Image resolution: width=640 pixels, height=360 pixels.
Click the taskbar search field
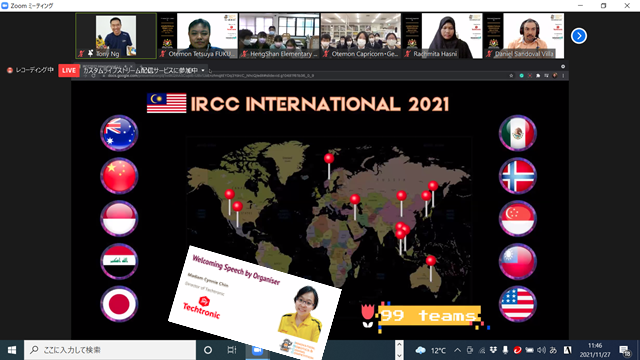(x=110, y=350)
